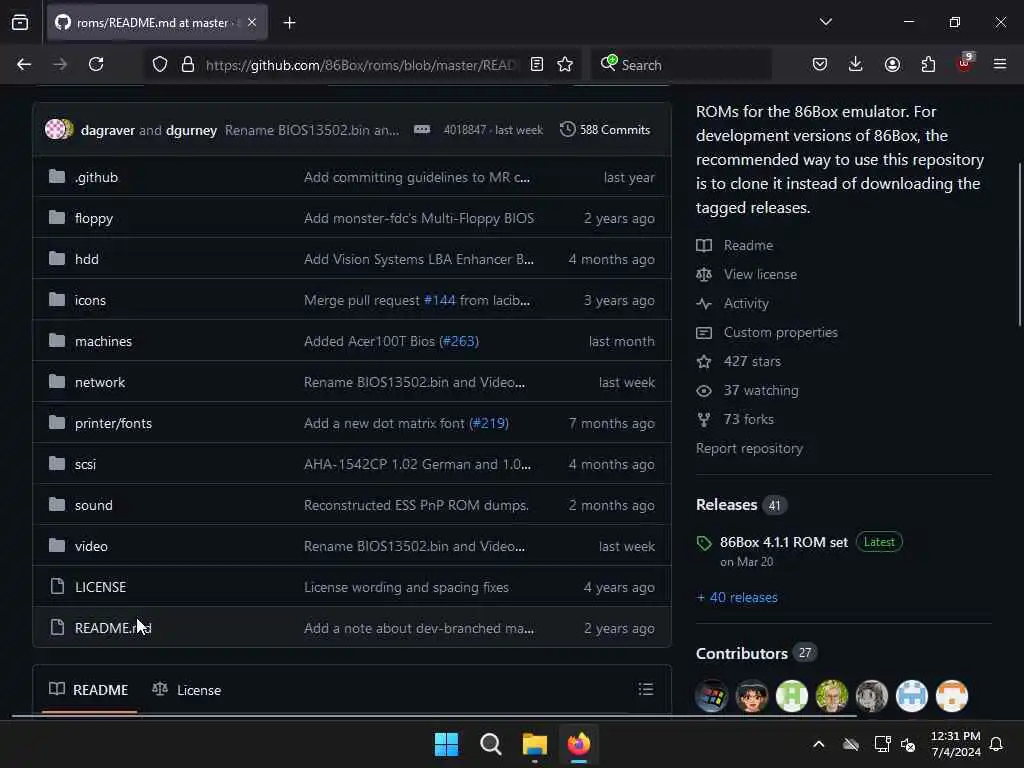This screenshot has width=1024, height=768.
Task: Open README outline list icon
Action: (645, 689)
